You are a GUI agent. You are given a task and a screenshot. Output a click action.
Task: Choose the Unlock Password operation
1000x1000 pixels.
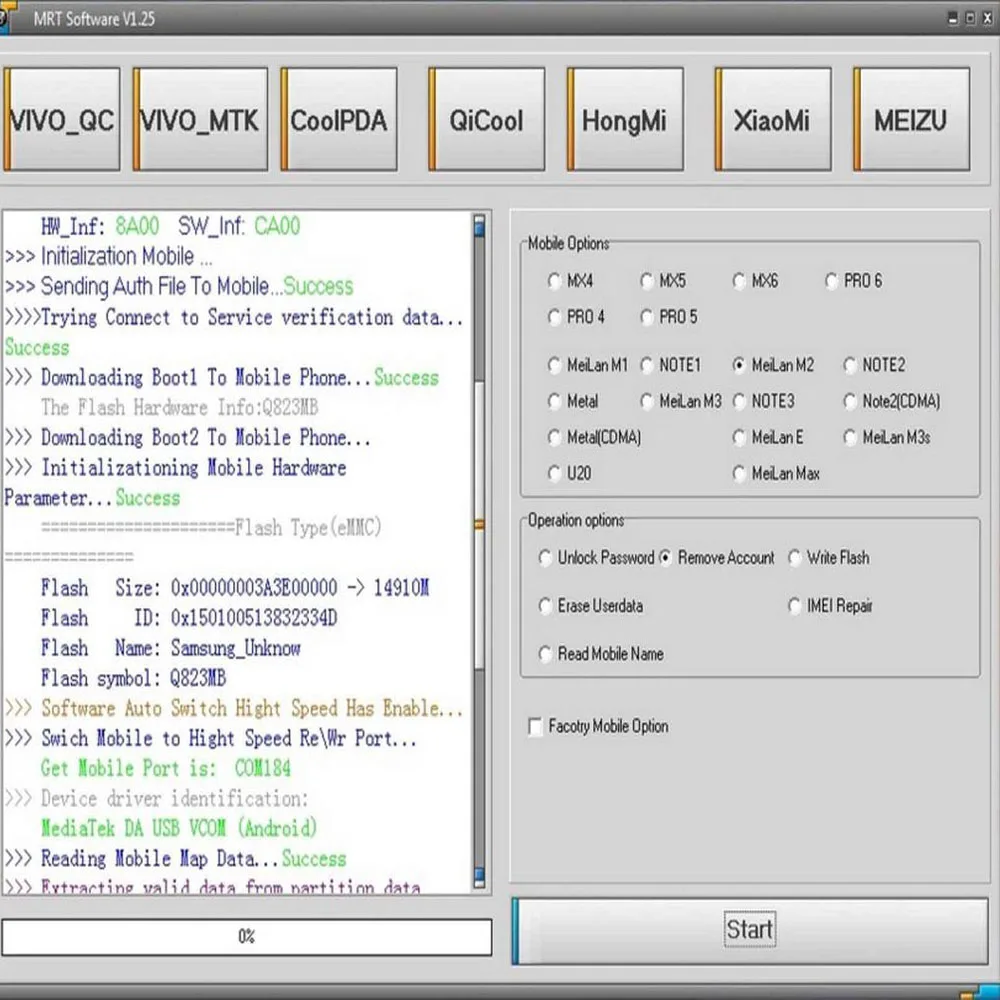596,558
